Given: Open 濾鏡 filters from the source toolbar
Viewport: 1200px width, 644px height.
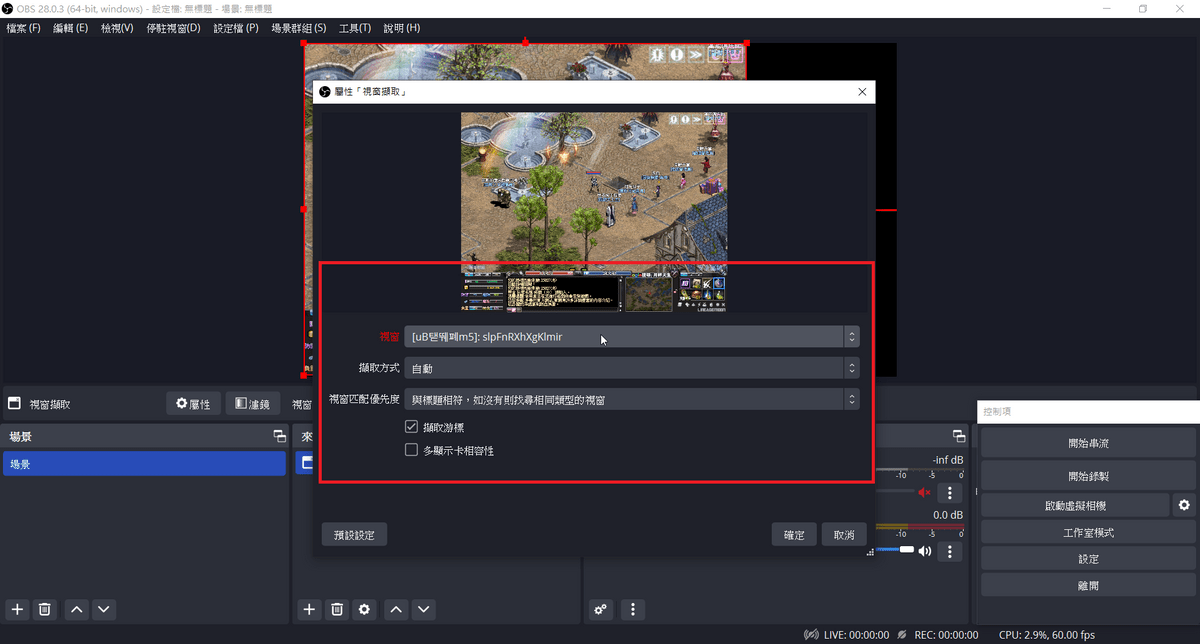Looking at the screenshot, I should [x=252, y=404].
